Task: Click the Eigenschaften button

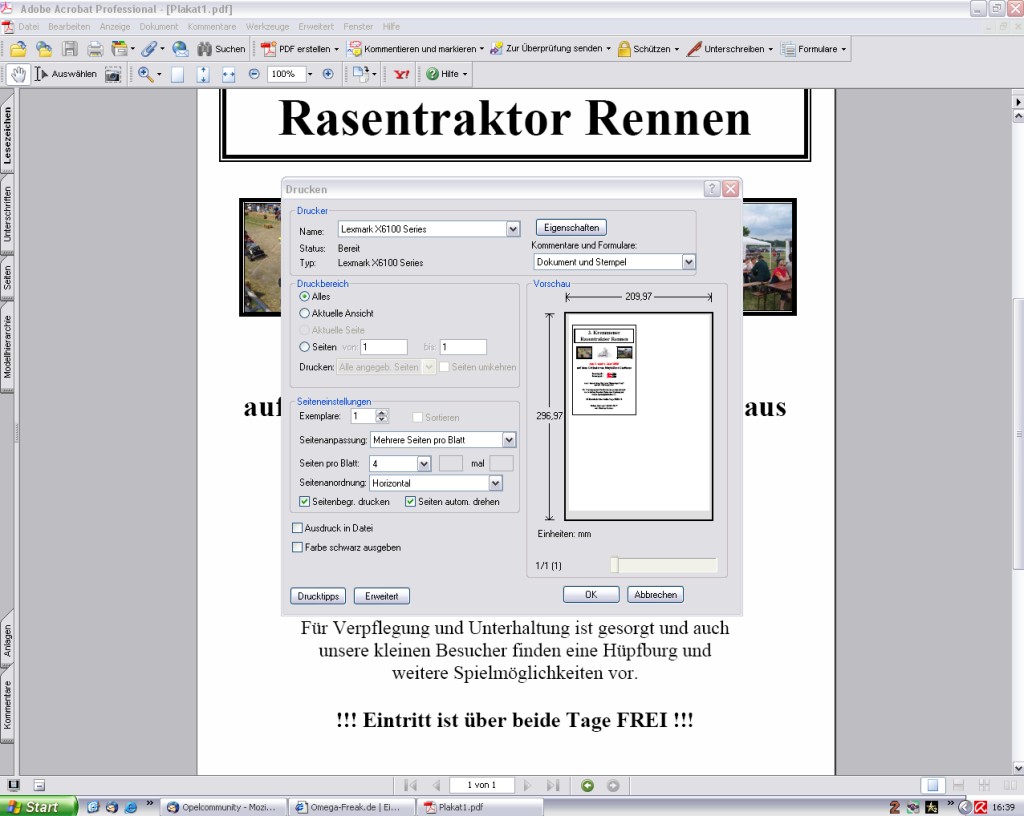Action: (x=571, y=228)
